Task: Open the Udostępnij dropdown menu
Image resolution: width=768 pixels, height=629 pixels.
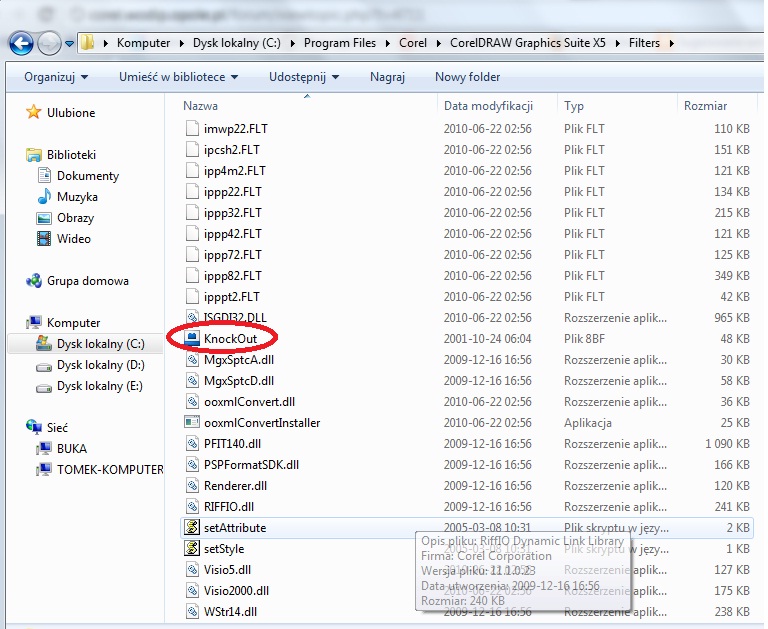Action: click(303, 77)
